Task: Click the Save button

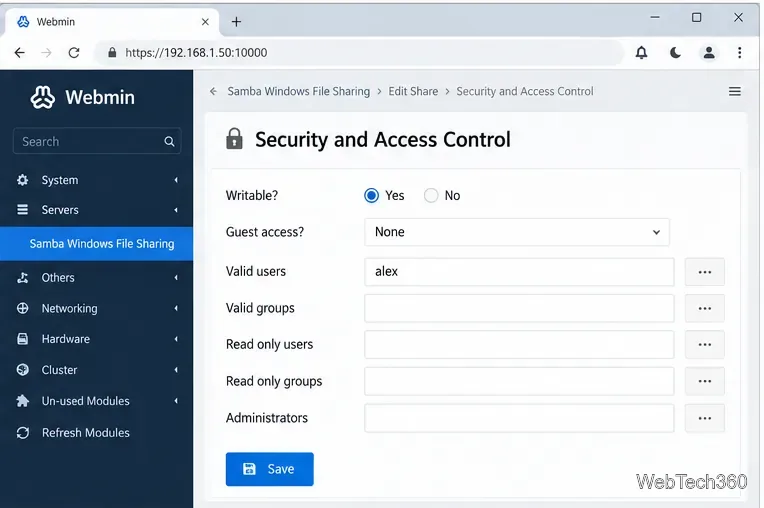Action: (x=269, y=469)
